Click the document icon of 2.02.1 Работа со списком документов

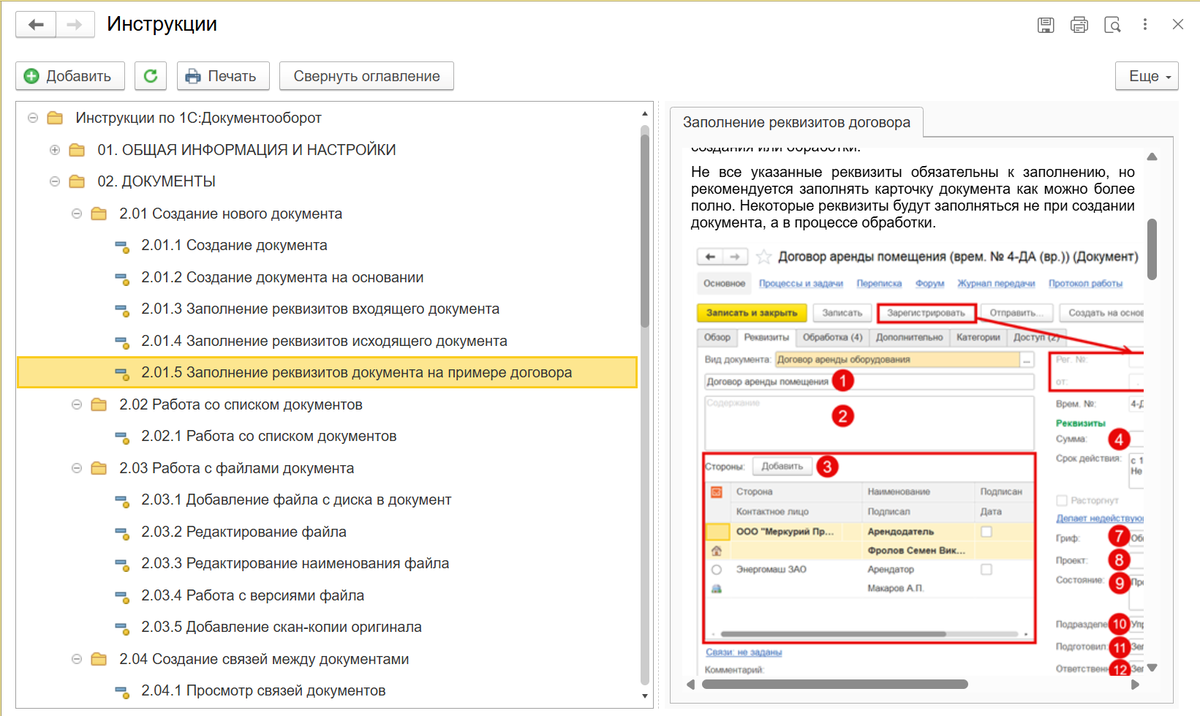(x=121, y=437)
